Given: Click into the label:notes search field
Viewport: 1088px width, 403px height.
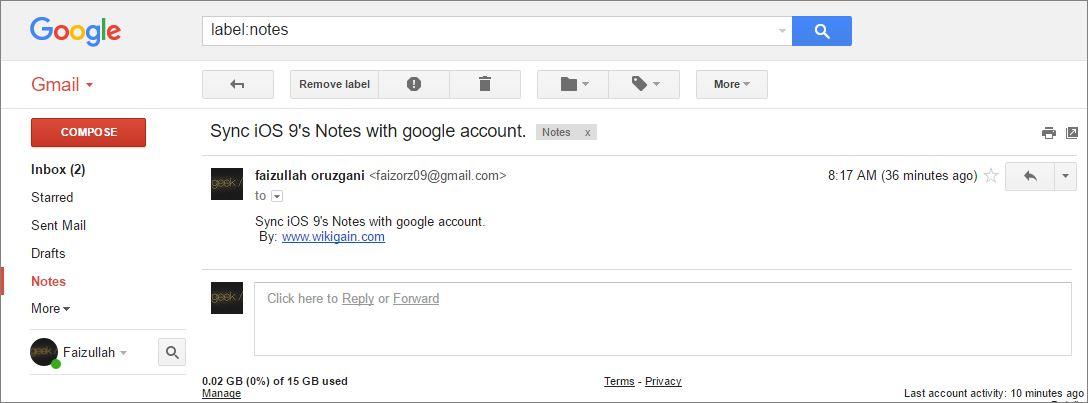Looking at the screenshot, I should tap(497, 31).
